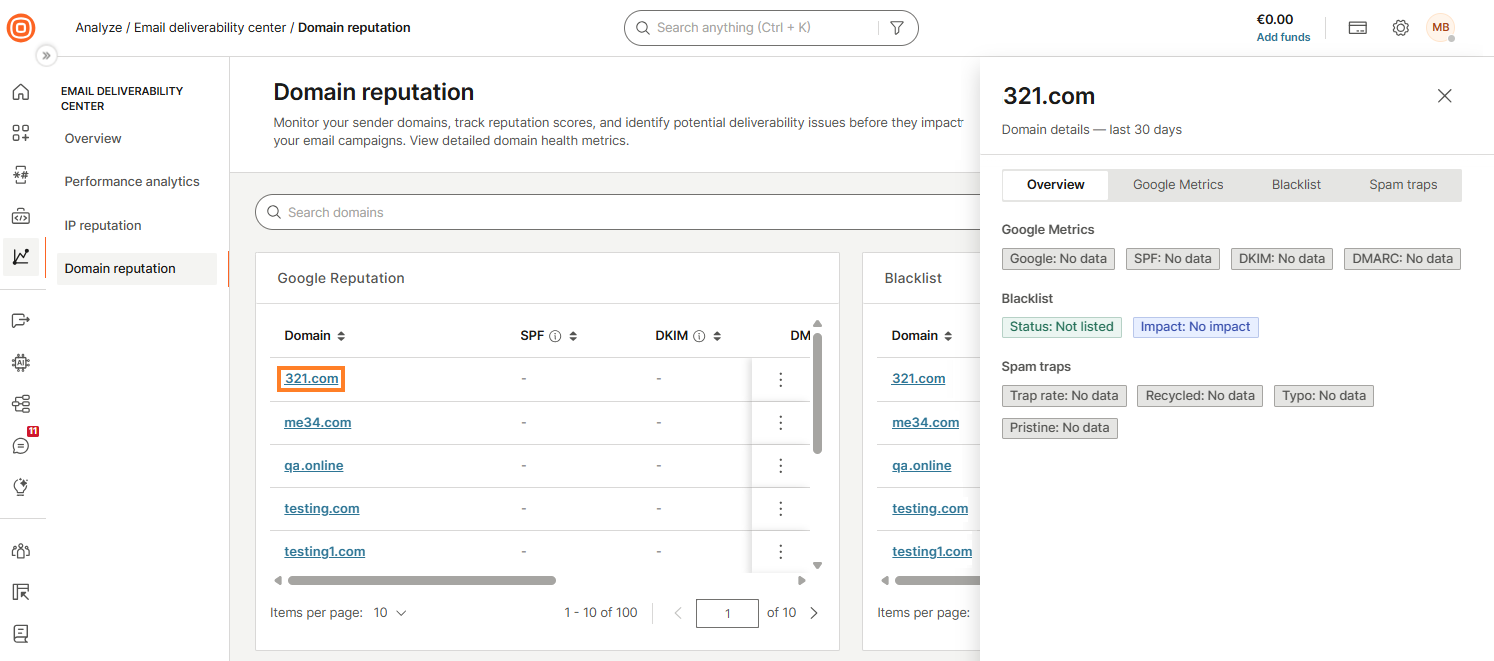
Task: Click the Status: Not listed badge
Action: click(x=1061, y=327)
